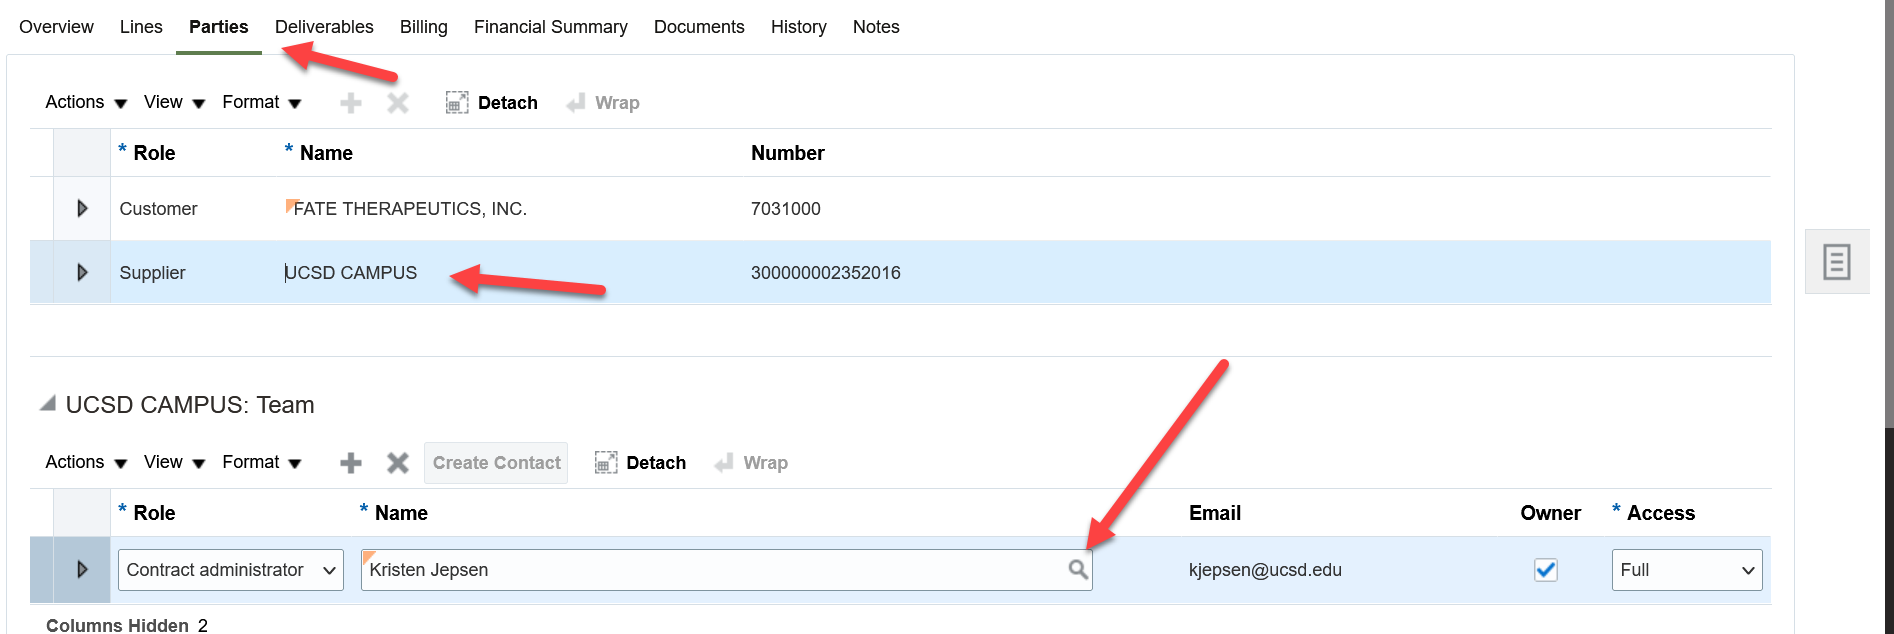Switch to the Documents tab
1894x634 pixels.
(x=699, y=27)
